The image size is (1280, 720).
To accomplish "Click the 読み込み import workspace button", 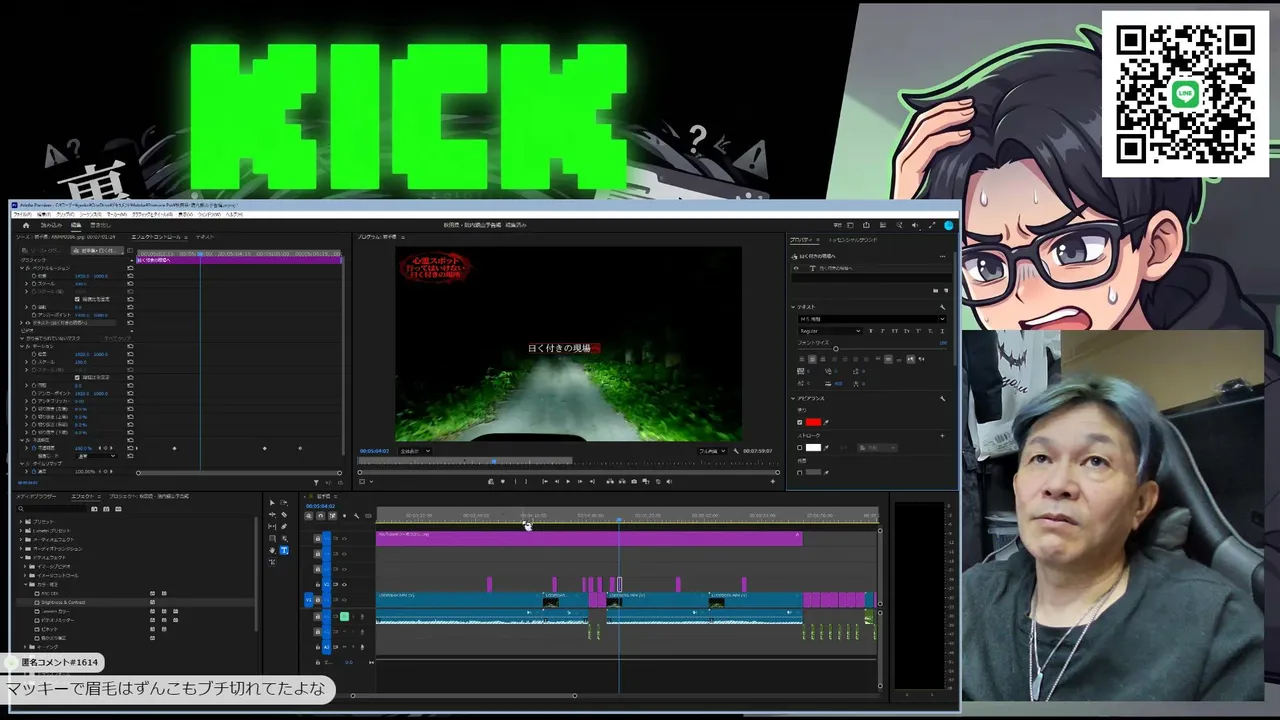I will click(x=50, y=225).
